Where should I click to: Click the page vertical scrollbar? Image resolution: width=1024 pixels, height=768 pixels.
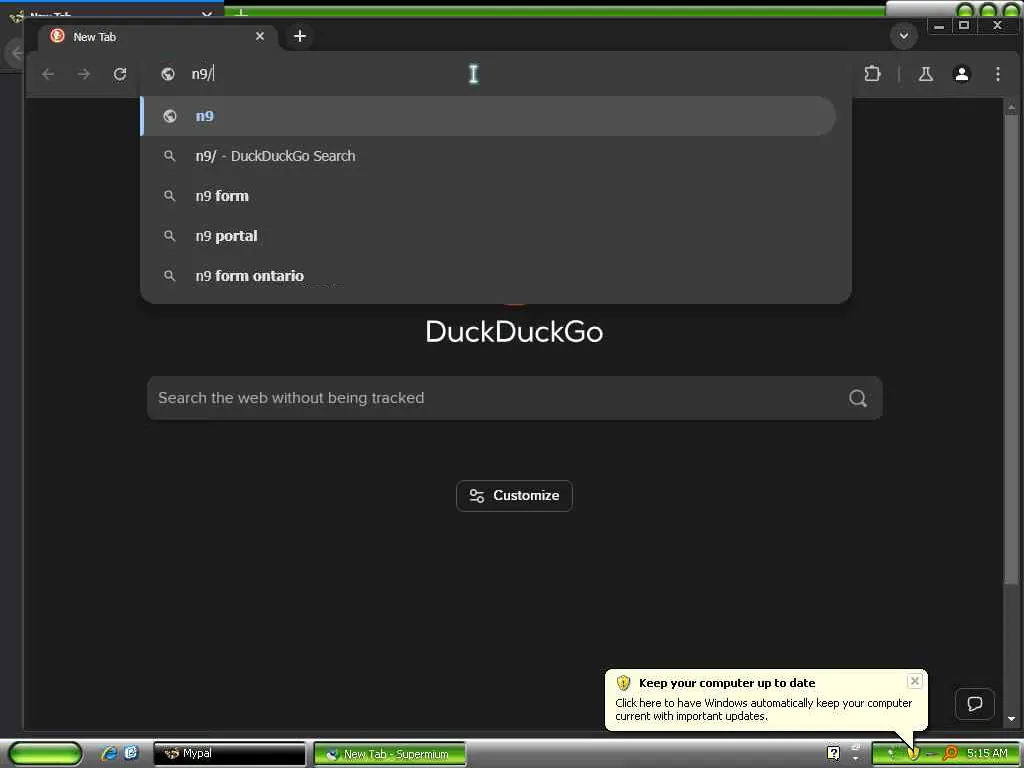click(x=1011, y=349)
